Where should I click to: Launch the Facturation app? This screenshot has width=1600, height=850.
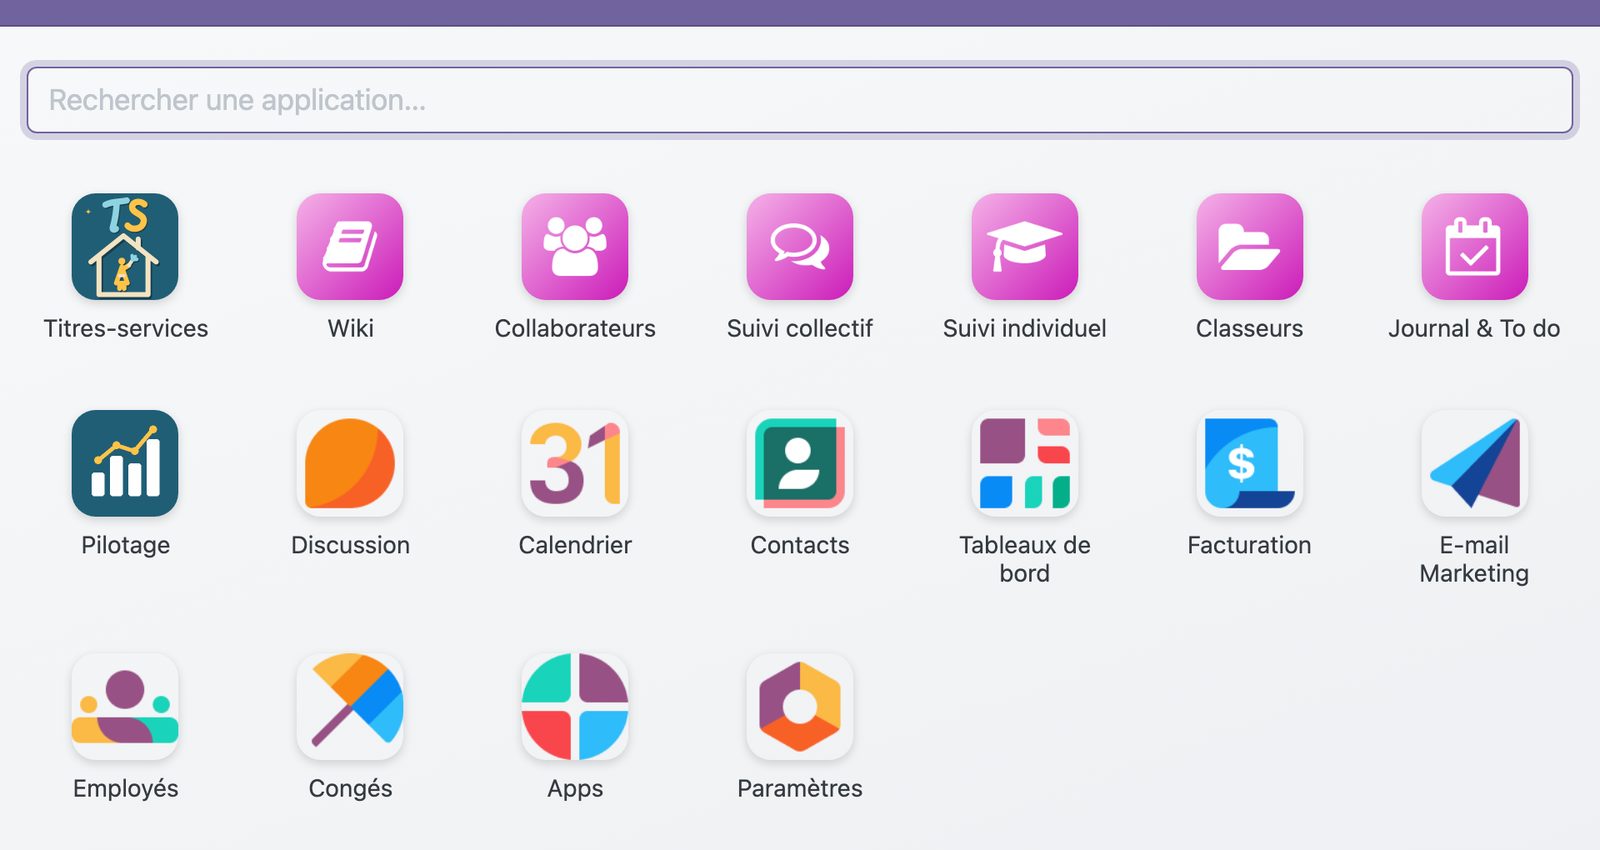click(1250, 463)
